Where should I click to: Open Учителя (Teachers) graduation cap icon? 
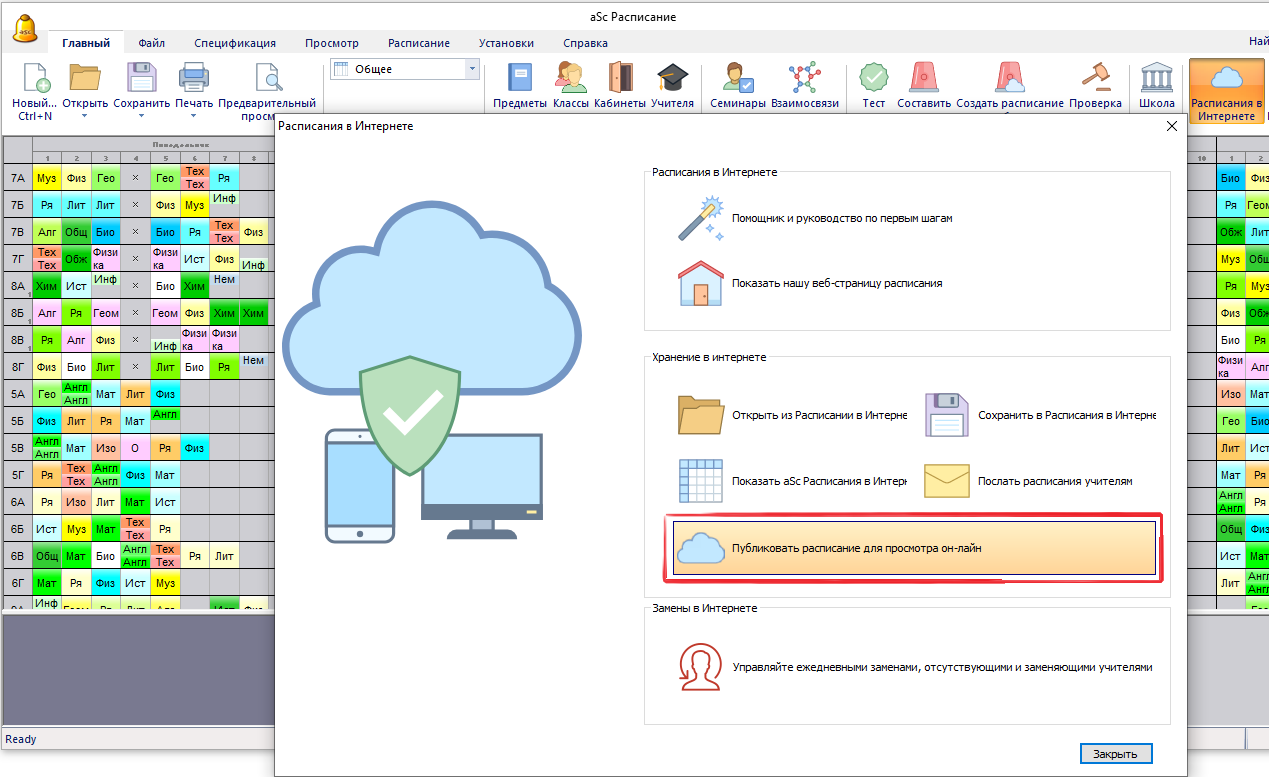pyautogui.click(x=672, y=79)
